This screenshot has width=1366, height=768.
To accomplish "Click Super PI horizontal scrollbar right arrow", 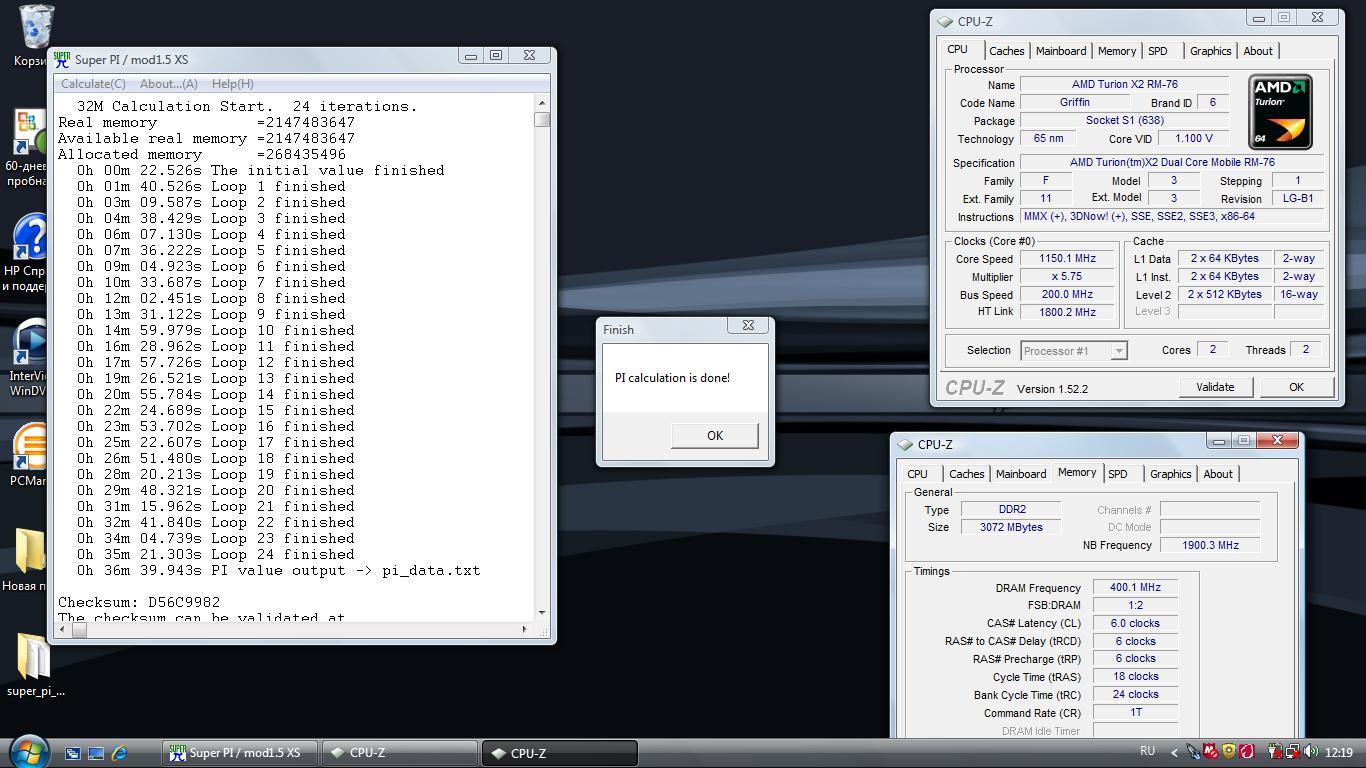I will [x=524, y=629].
